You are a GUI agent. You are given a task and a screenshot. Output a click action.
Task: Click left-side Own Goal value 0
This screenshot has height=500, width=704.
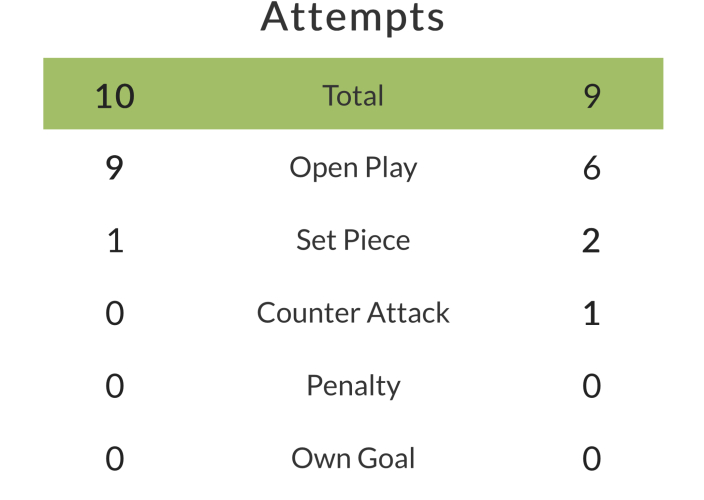tap(115, 459)
